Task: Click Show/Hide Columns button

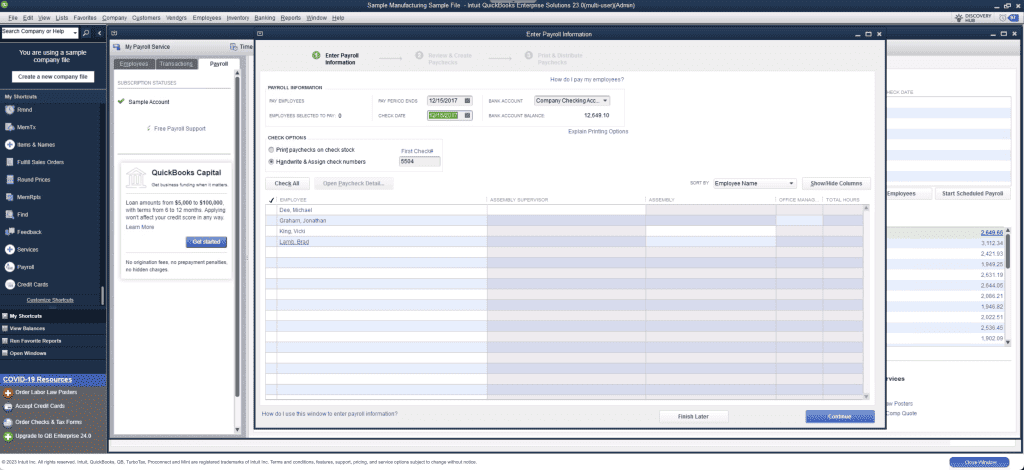Action: (836, 183)
